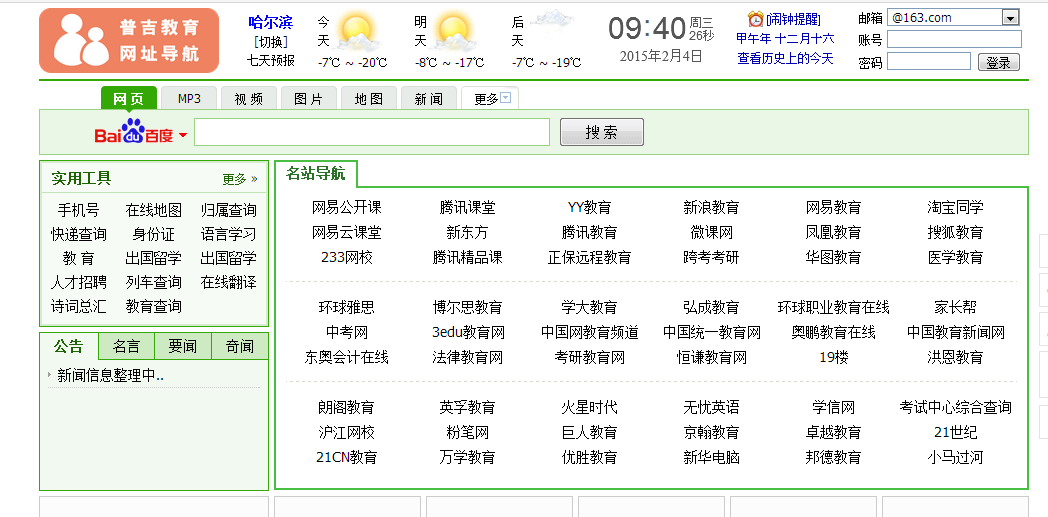Switch to the 网页 search tab
The height and width of the screenshot is (517, 1048).
point(129,98)
